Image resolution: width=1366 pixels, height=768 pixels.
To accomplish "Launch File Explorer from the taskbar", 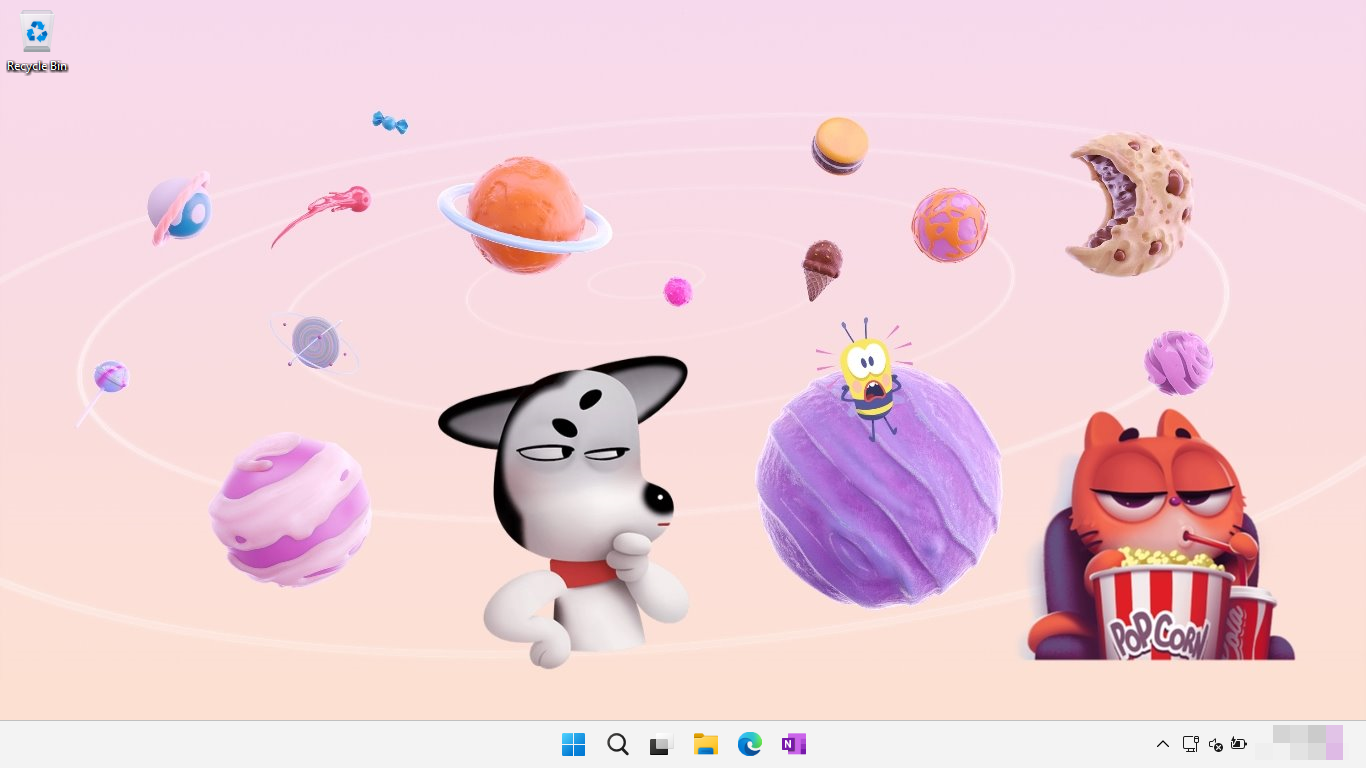I will [x=705, y=744].
